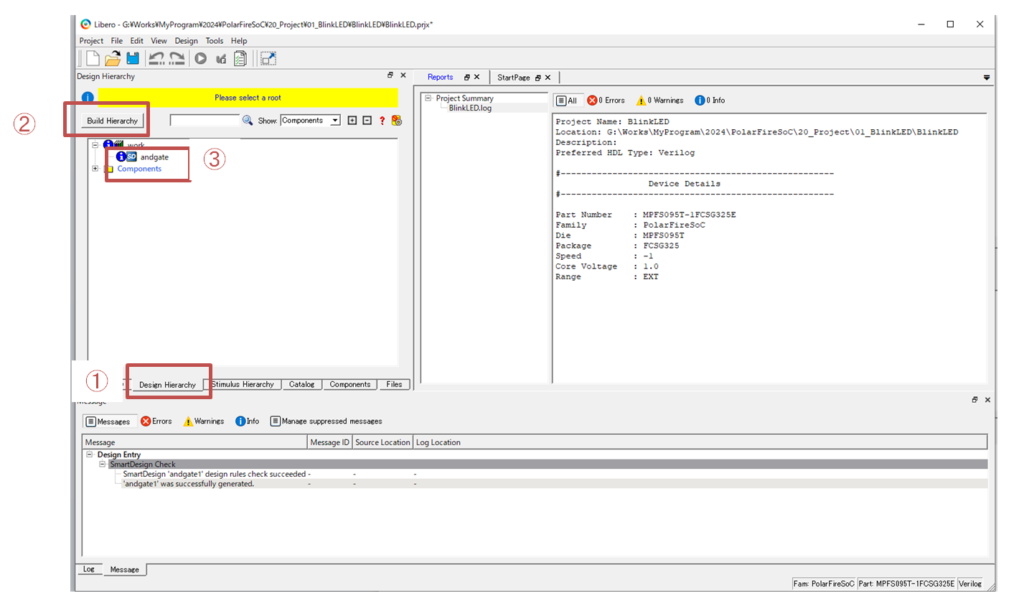The image size is (1024, 616).
Task: Click the expand all plus icon beside Show
Action: [x=352, y=120]
